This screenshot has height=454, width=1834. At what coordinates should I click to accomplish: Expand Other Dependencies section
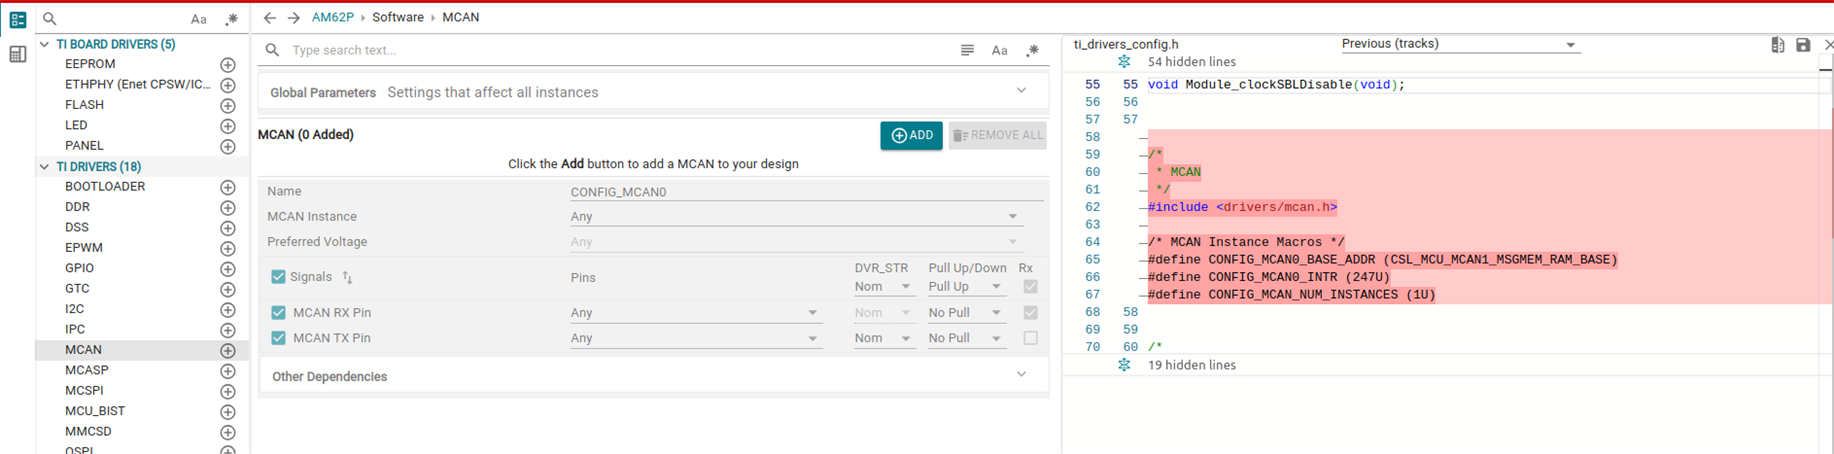pos(1021,376)
